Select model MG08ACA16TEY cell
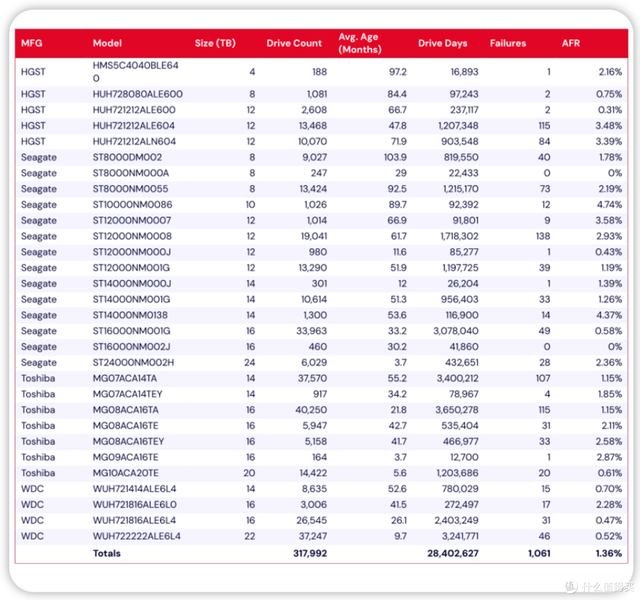The height and width of the screenshot is (600, 640). tap(128, 442)
